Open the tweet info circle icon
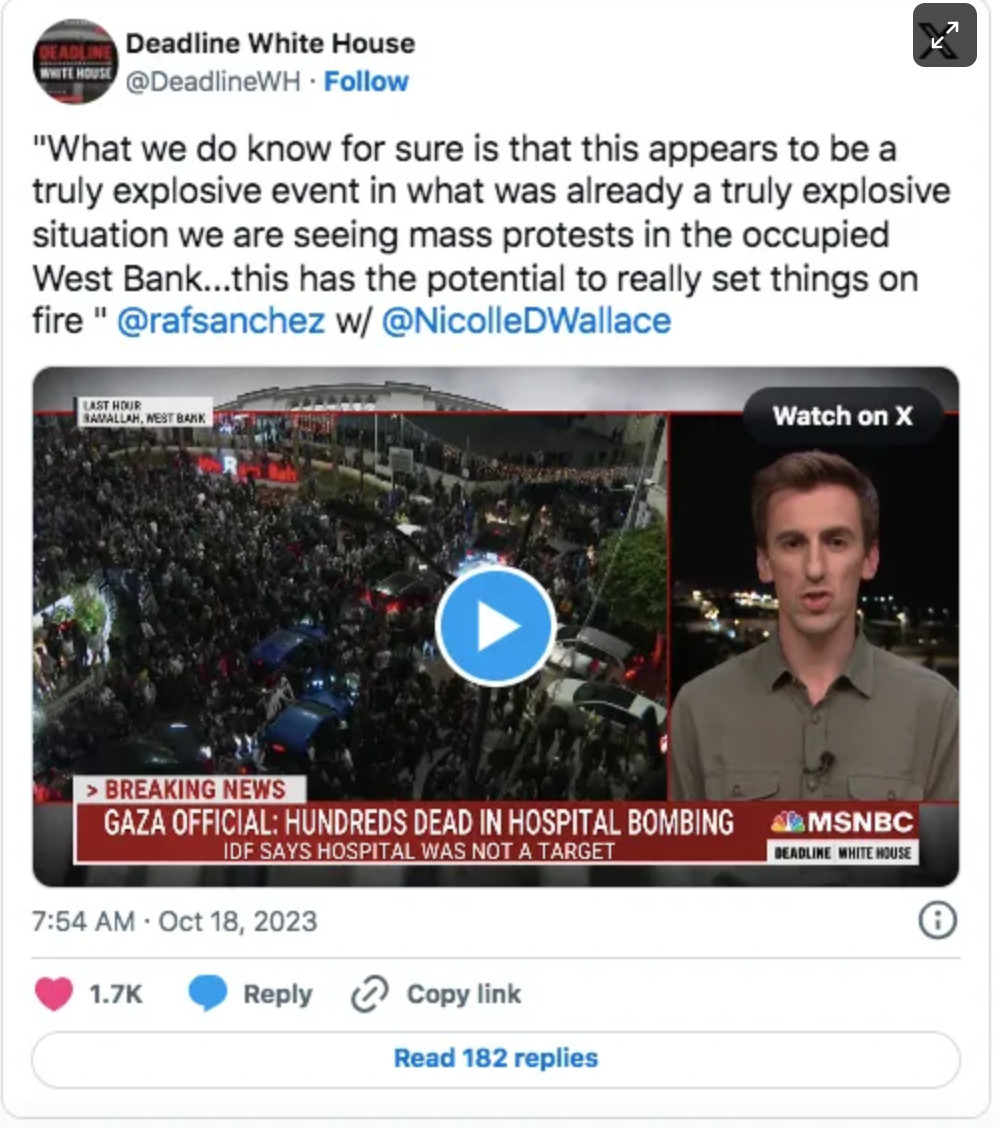1000x1128 pixels. point(937,920)
